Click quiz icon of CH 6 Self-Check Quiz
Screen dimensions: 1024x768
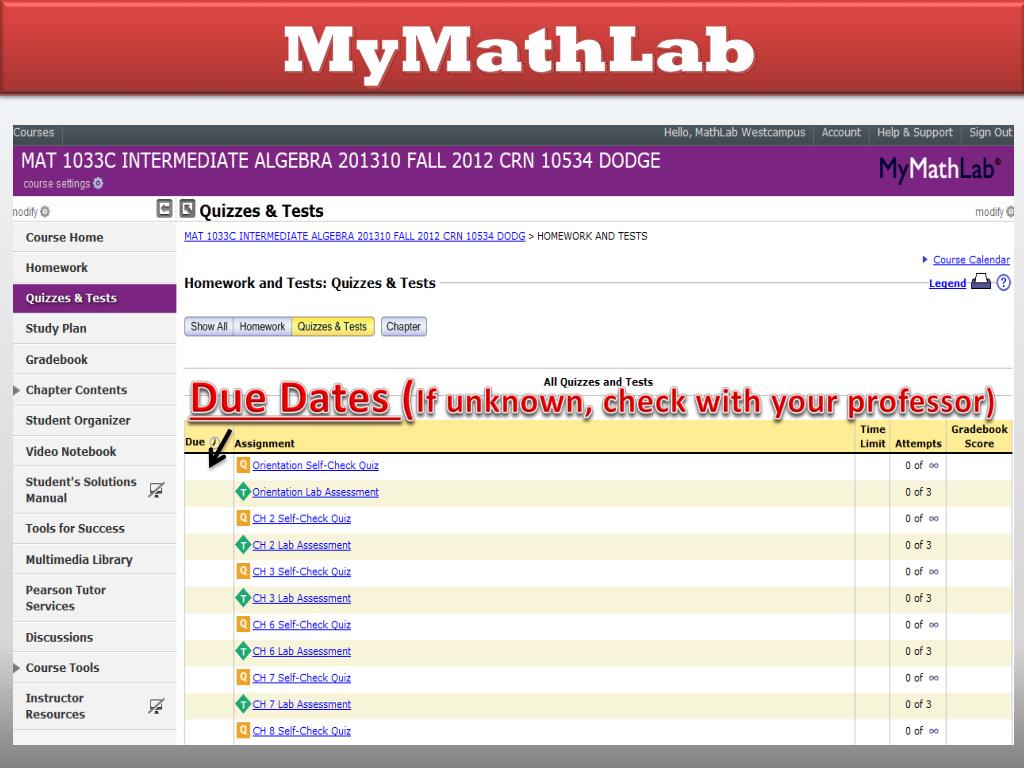click(243, 625)
